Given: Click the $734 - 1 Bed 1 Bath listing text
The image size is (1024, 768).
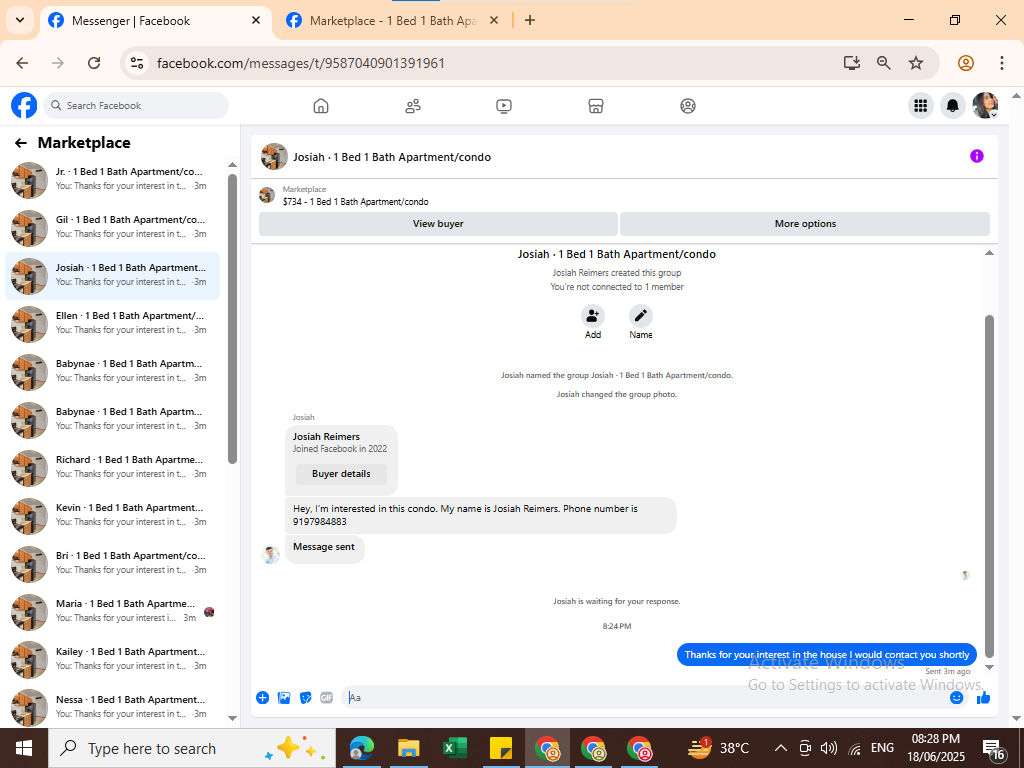Looking at the screenshot, I should (355, 202).
